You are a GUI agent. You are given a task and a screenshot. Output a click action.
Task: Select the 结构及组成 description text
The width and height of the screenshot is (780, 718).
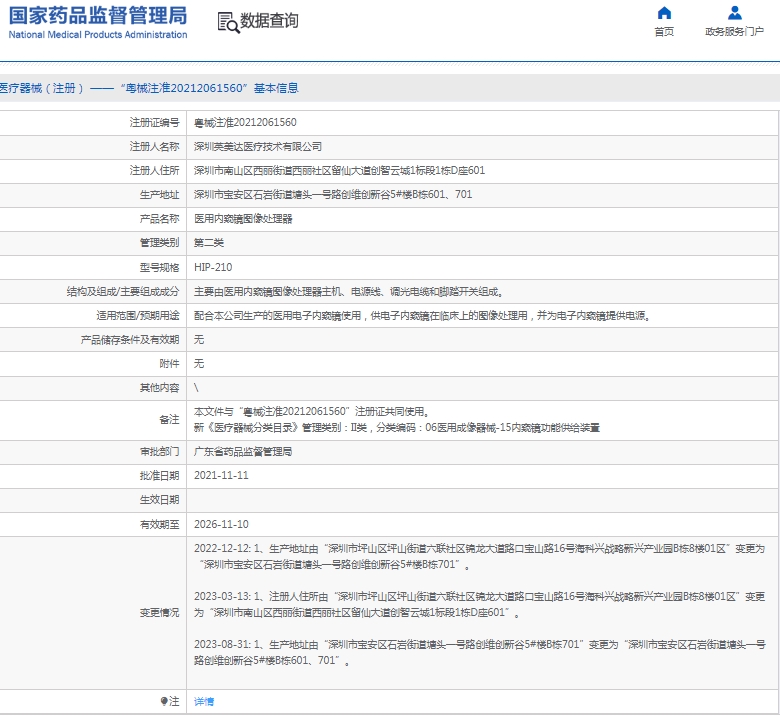point(348,292)
